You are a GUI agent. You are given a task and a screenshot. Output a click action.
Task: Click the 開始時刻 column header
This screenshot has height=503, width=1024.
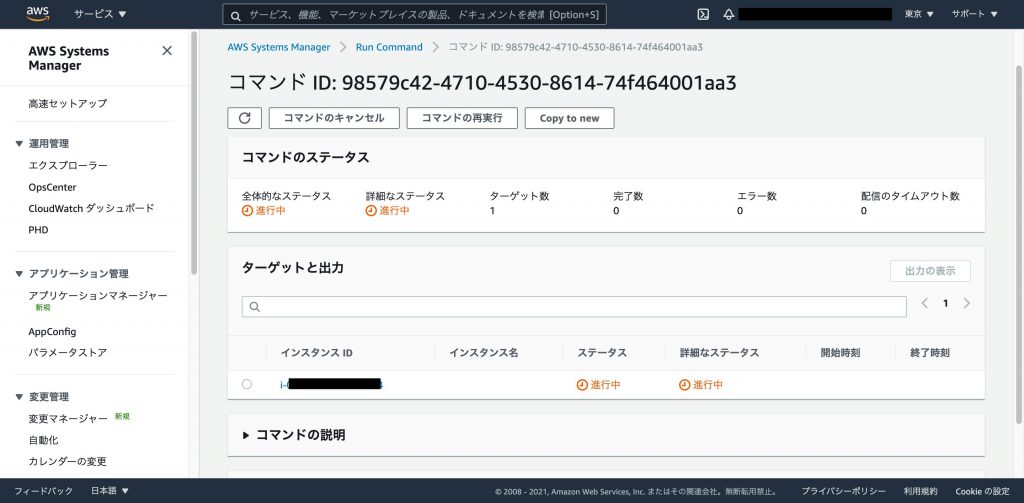pos(840,353)
